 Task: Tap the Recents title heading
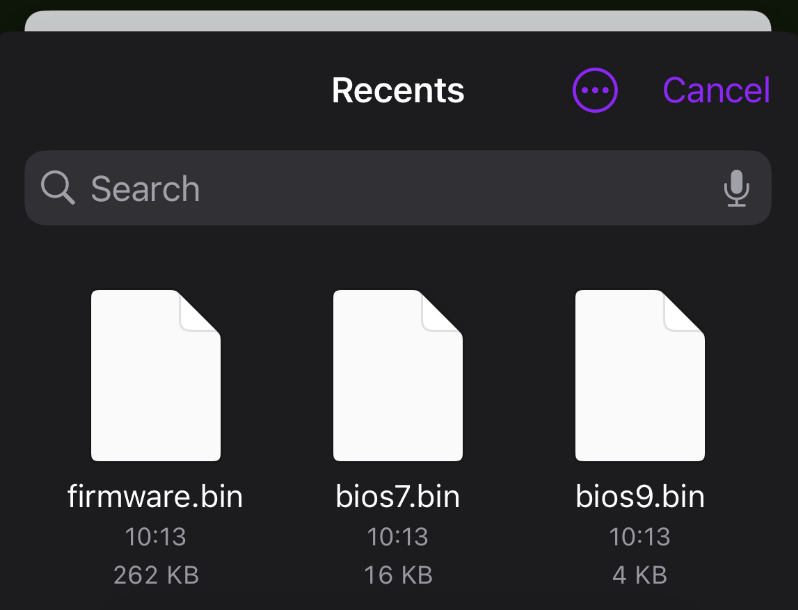tap(398, 91)
